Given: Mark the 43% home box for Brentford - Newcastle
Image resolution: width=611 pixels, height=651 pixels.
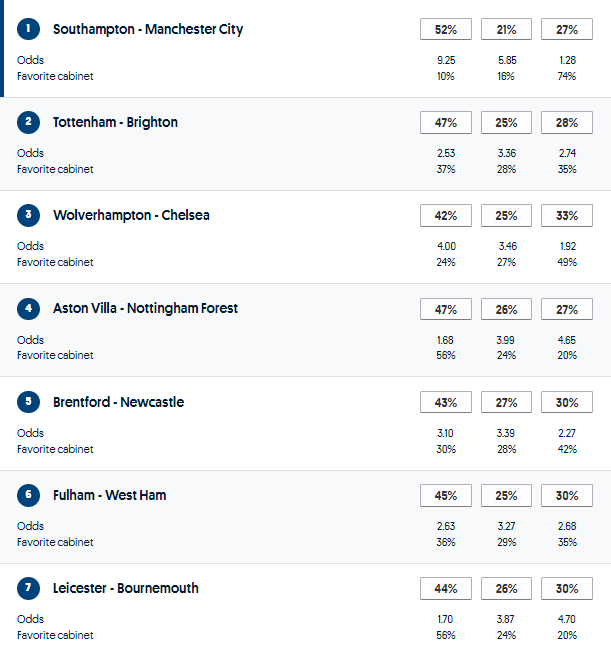Looking at the screenshot, I should tap(446, 403).
